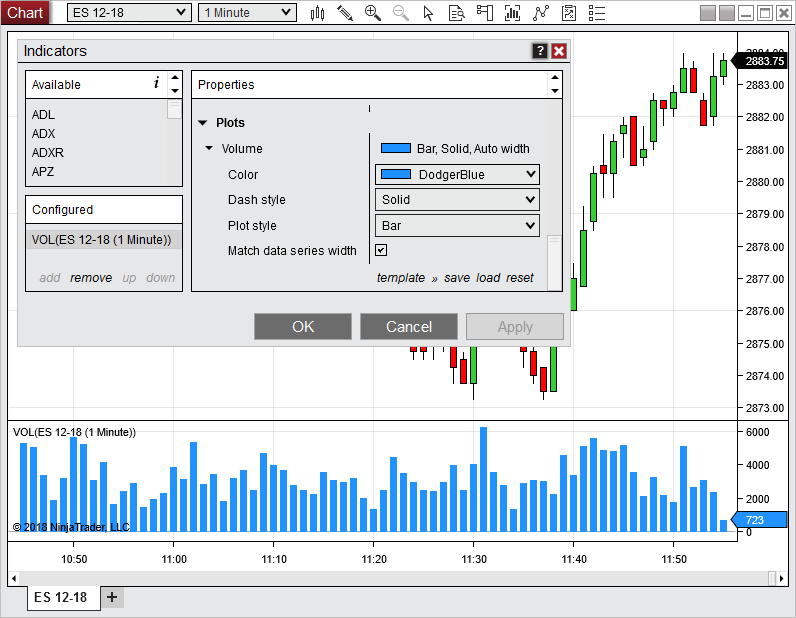This screenshot has height=618, width=796.
Task: Collapse the Plots section triangle
Action: click(202, 123)
